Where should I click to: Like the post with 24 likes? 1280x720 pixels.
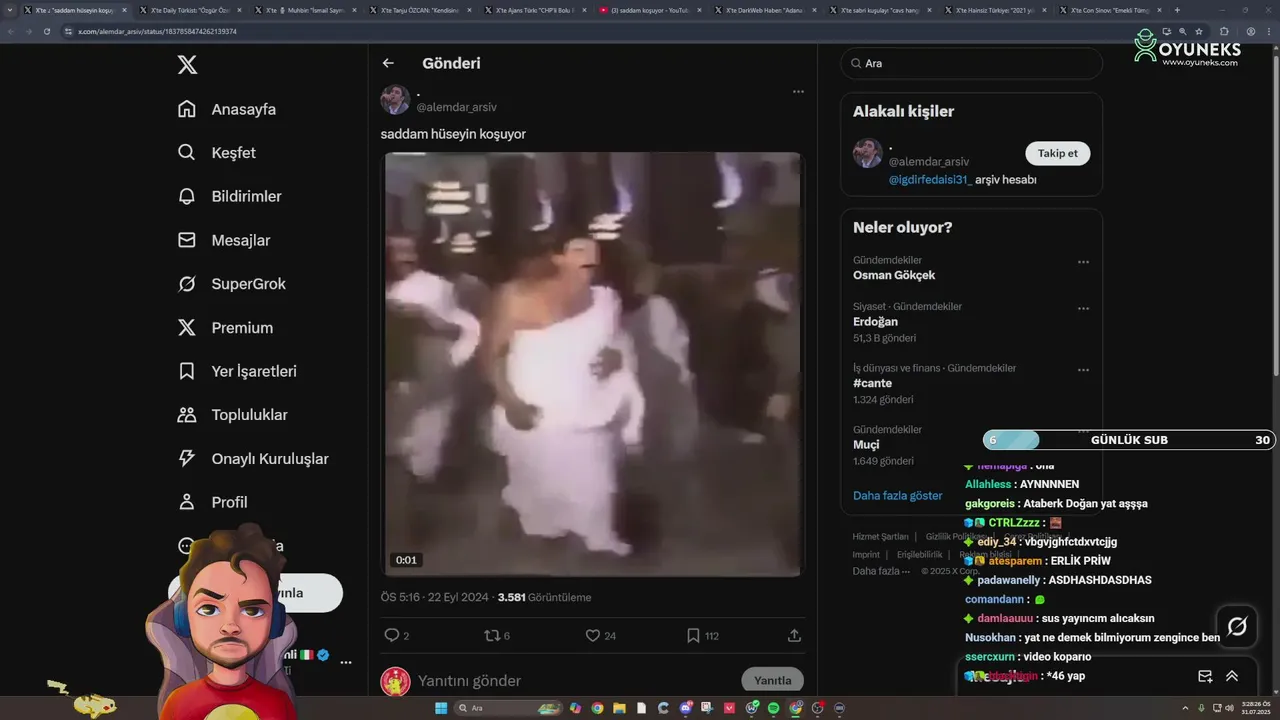click(593, 635)
